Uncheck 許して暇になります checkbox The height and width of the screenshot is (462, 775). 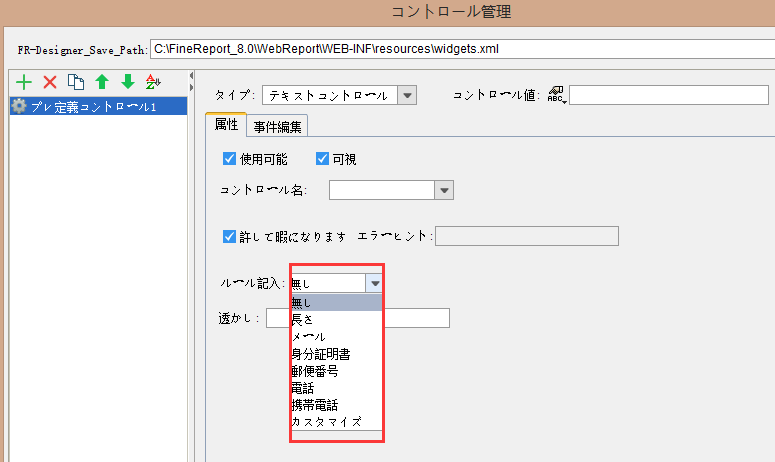tap(229, 236)
